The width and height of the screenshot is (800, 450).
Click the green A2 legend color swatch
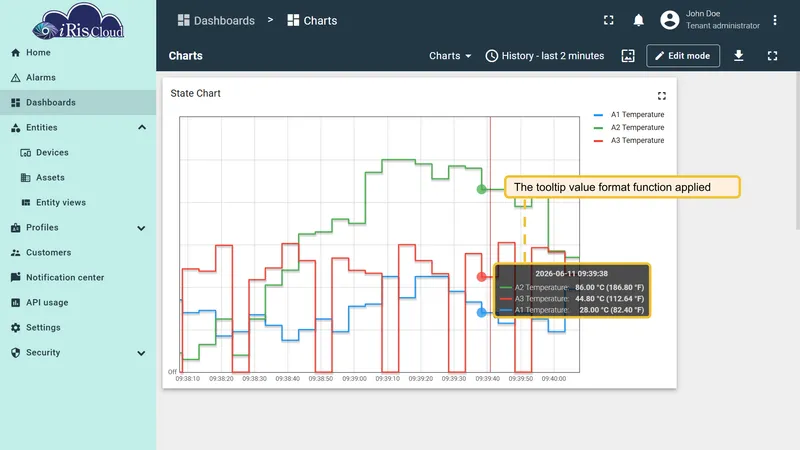click(x=598, y=128)
